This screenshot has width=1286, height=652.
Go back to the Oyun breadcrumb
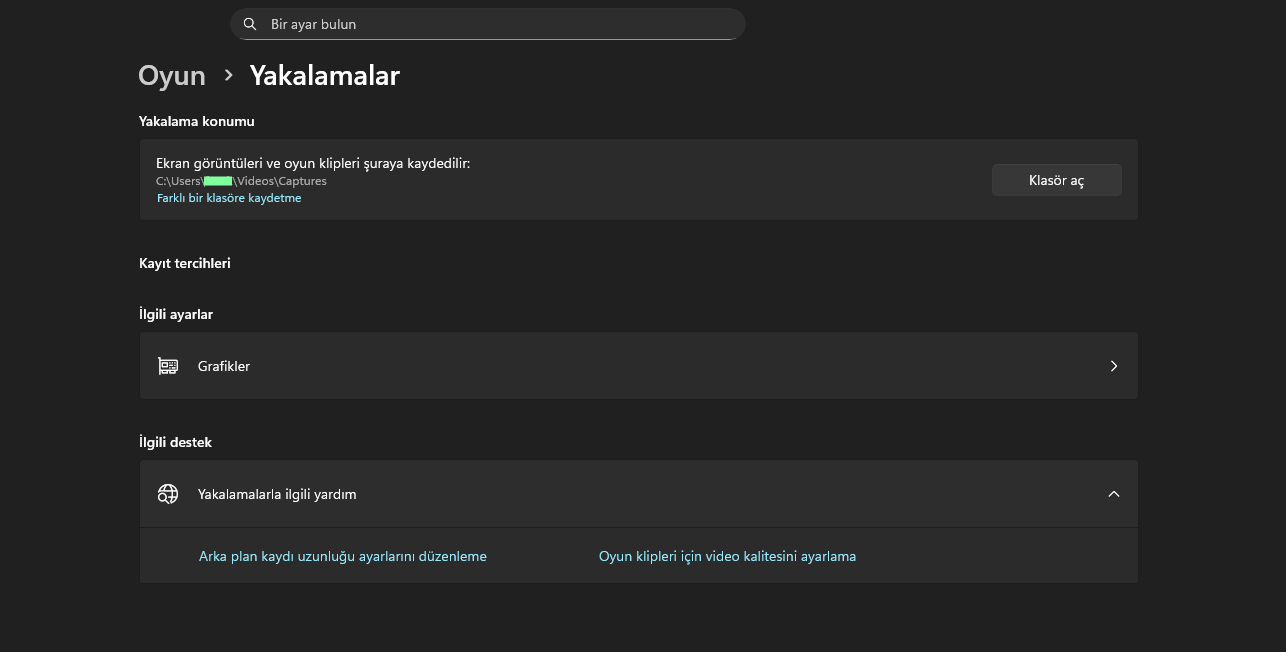[x=172, y=76]
